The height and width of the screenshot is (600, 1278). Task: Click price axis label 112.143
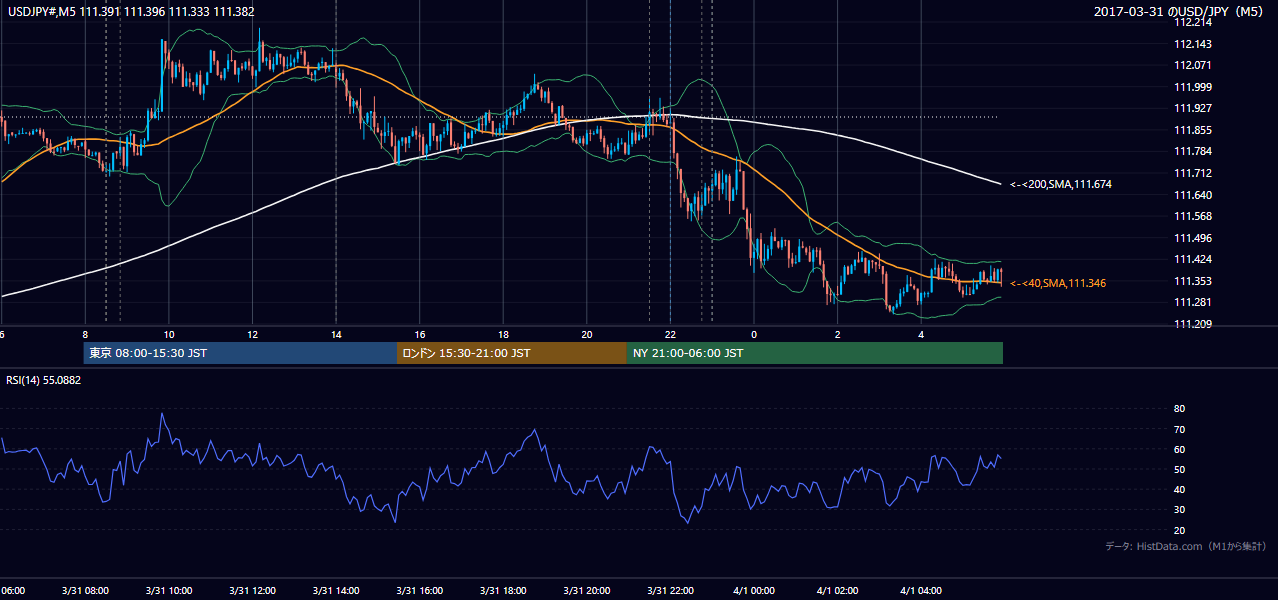pyautogui.click(x=1193, y=44)
